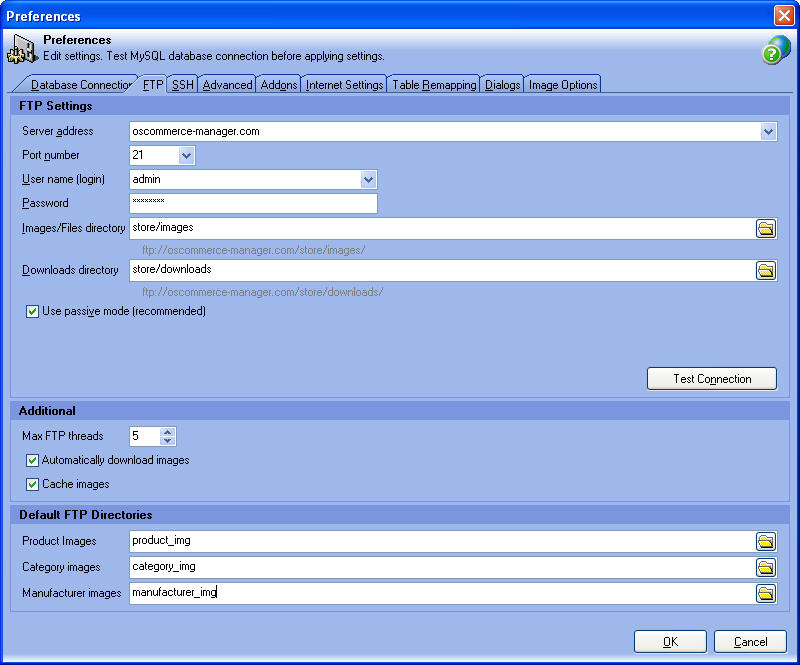The width and height of the screenshot is (800, 665).
Task: Expand the User name login dropdown
Action: [368, 180]
